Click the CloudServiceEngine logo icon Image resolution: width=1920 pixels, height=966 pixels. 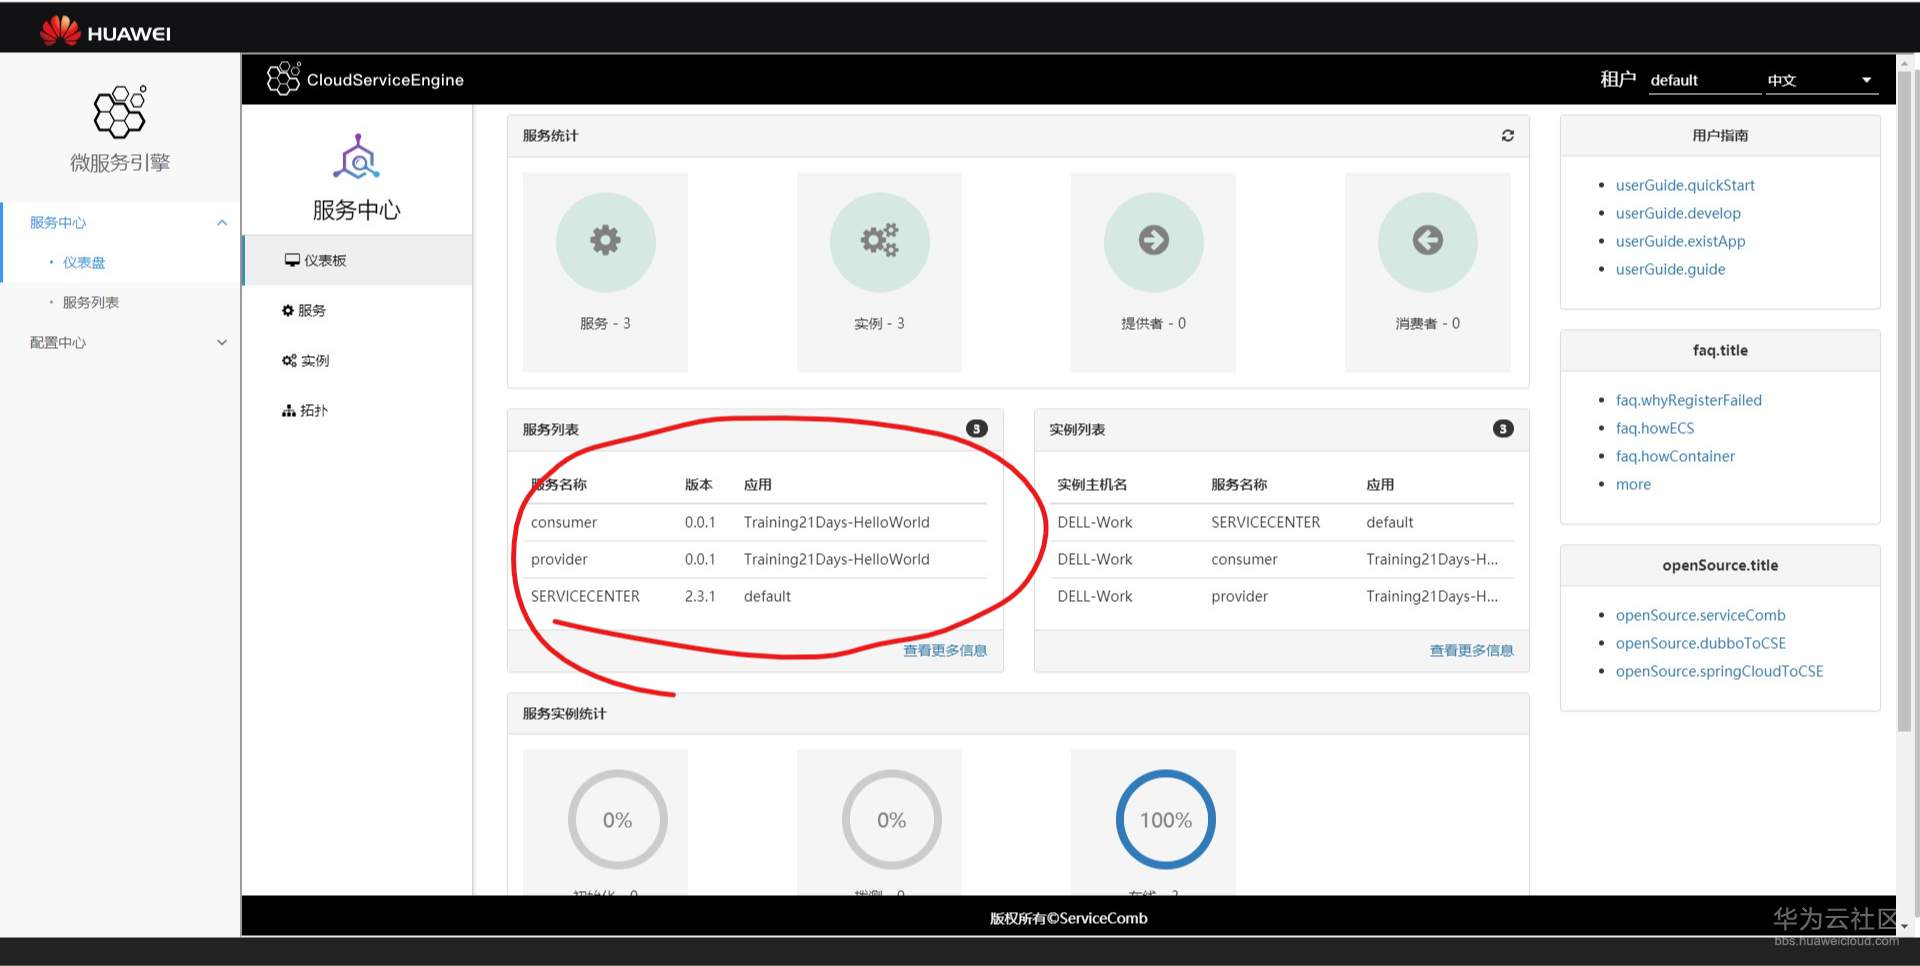point(283,79)
